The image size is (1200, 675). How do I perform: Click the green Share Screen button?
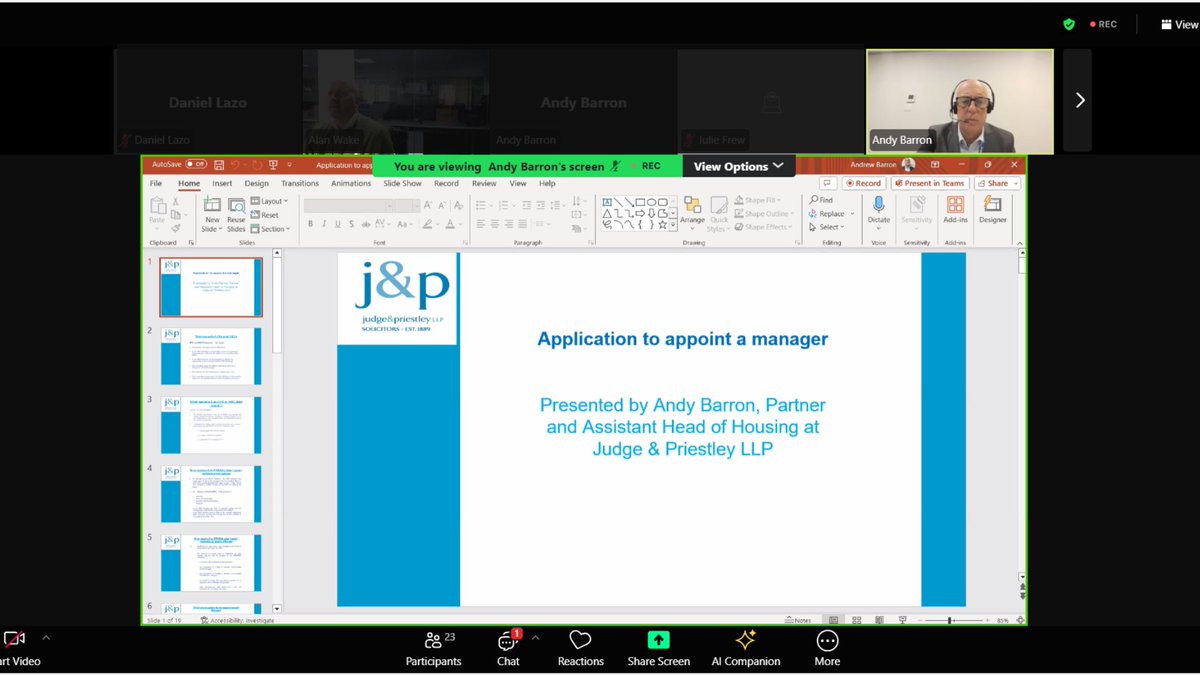658,648
